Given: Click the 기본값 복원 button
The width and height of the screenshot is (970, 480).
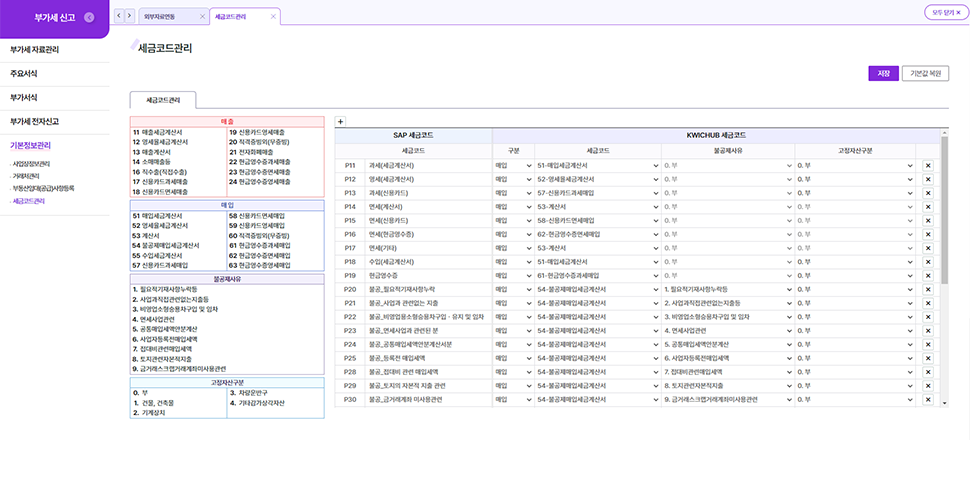Looking at the screenshot, I should click(x=925, y=73).
